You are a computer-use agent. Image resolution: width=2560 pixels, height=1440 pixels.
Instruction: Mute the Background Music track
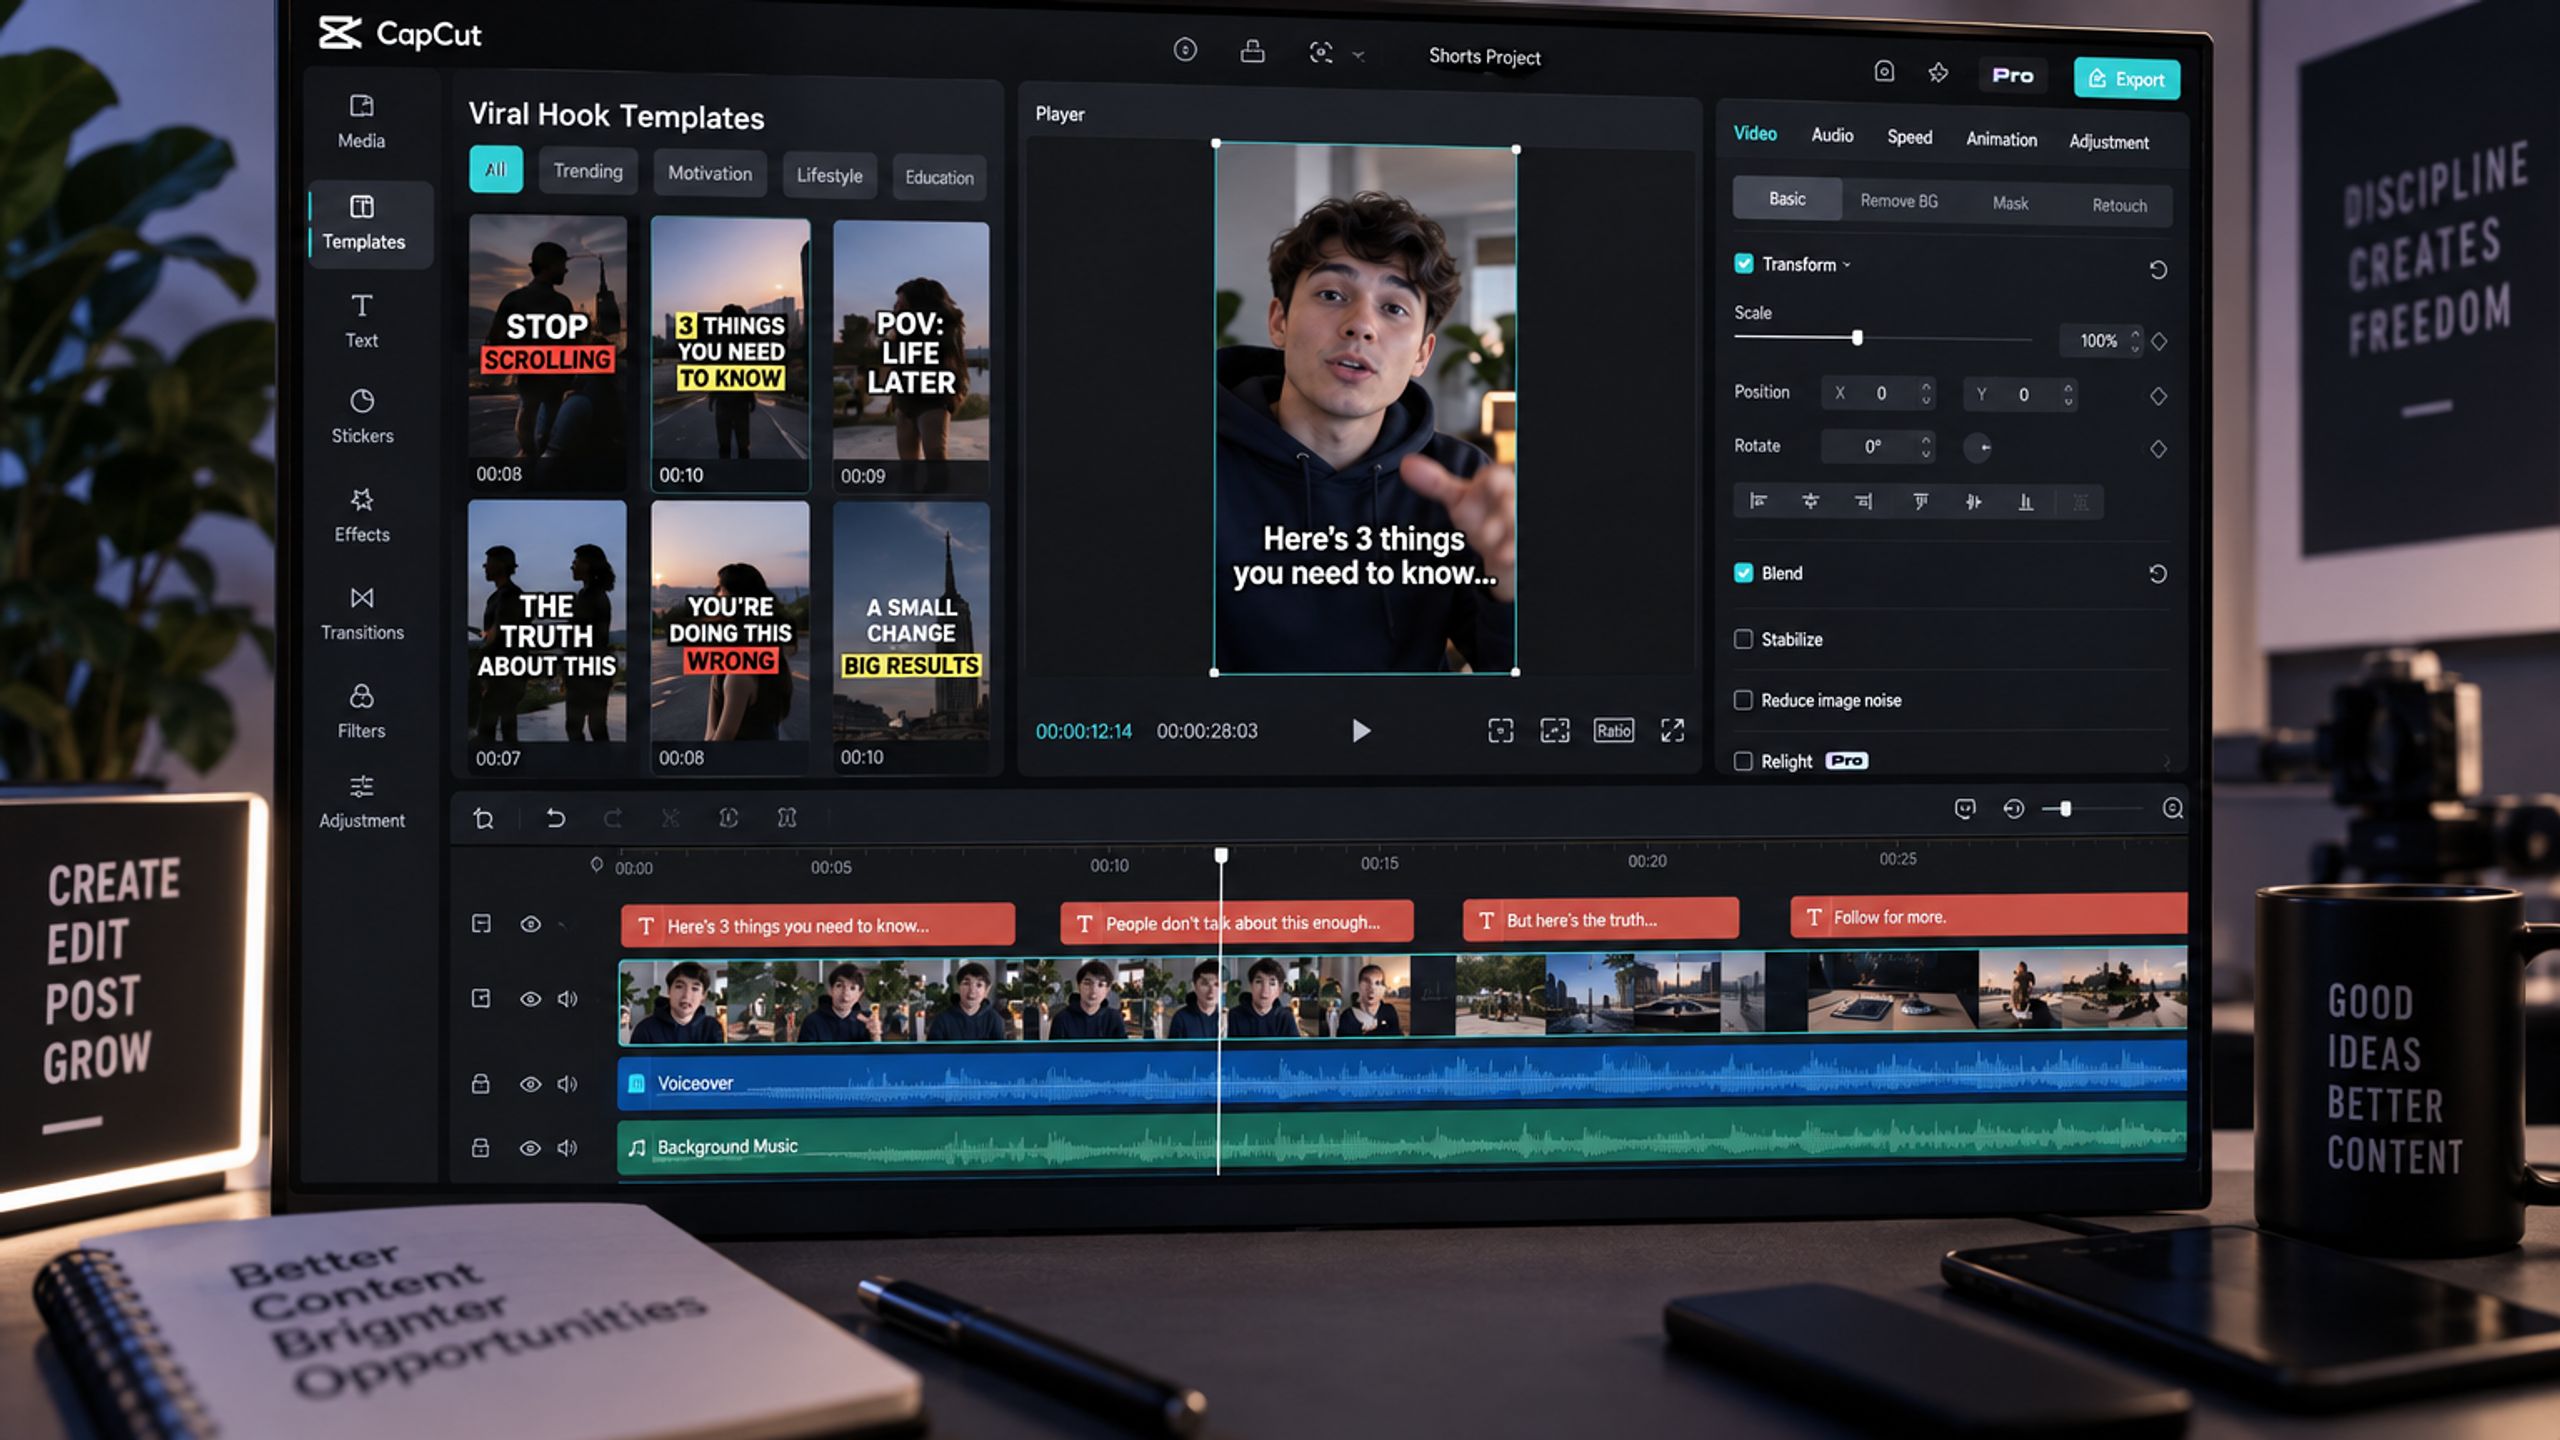tap(567, 1147)
